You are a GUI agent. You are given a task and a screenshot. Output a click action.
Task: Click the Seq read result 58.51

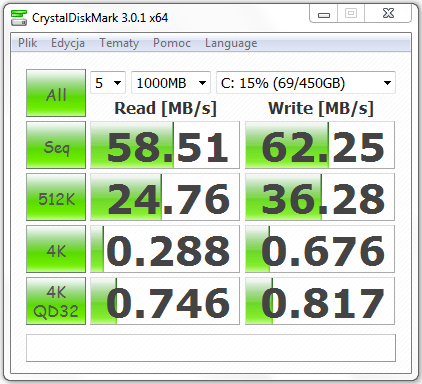pos(165,145)
